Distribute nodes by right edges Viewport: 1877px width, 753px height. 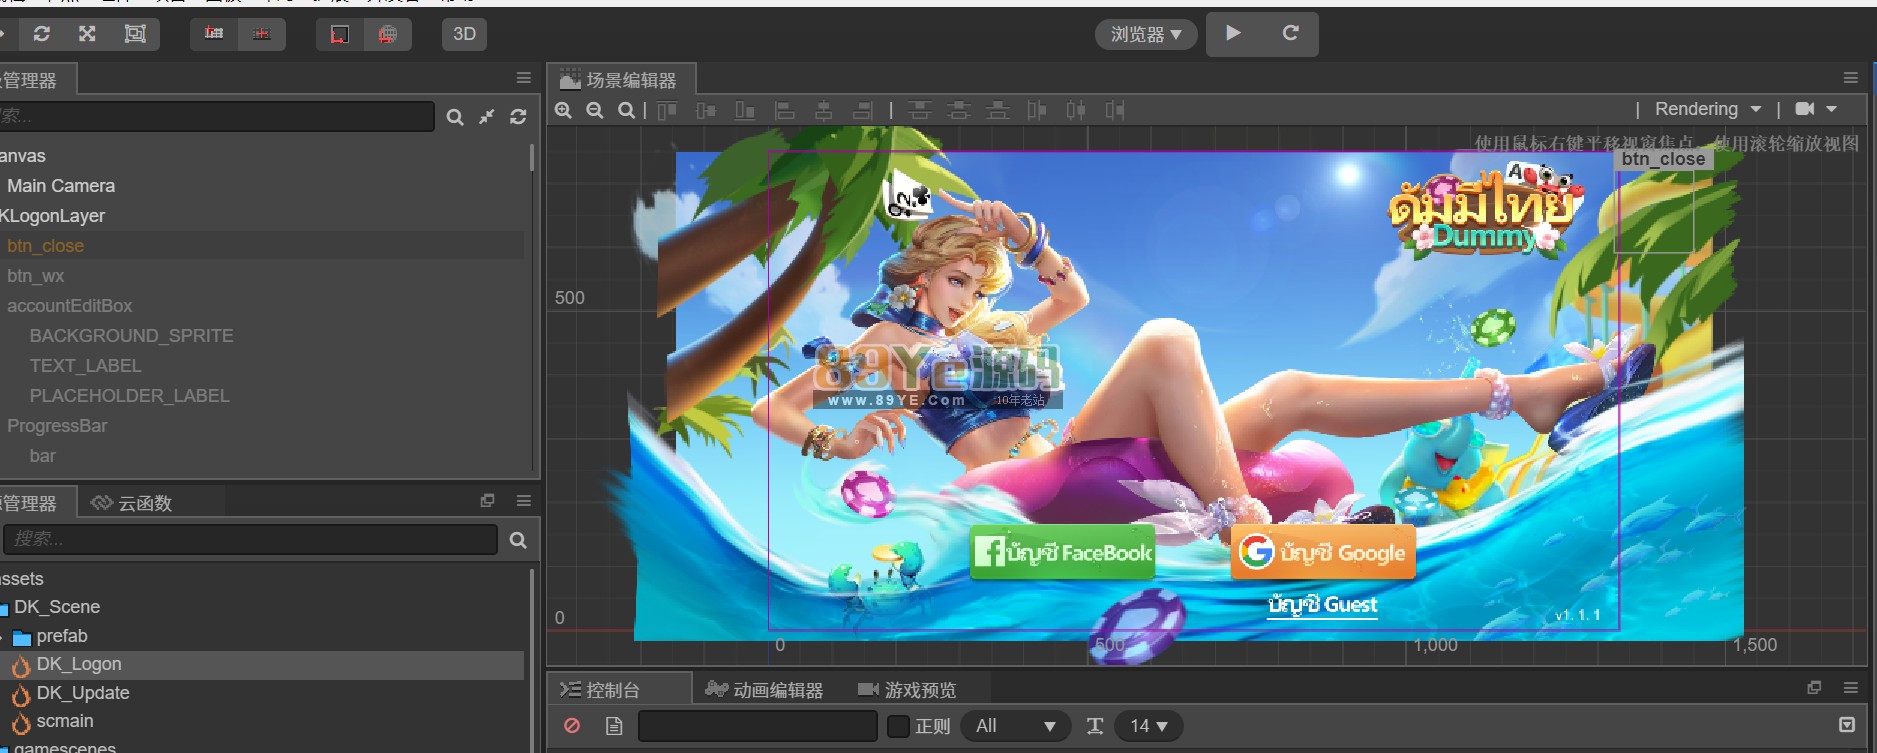1115,110
